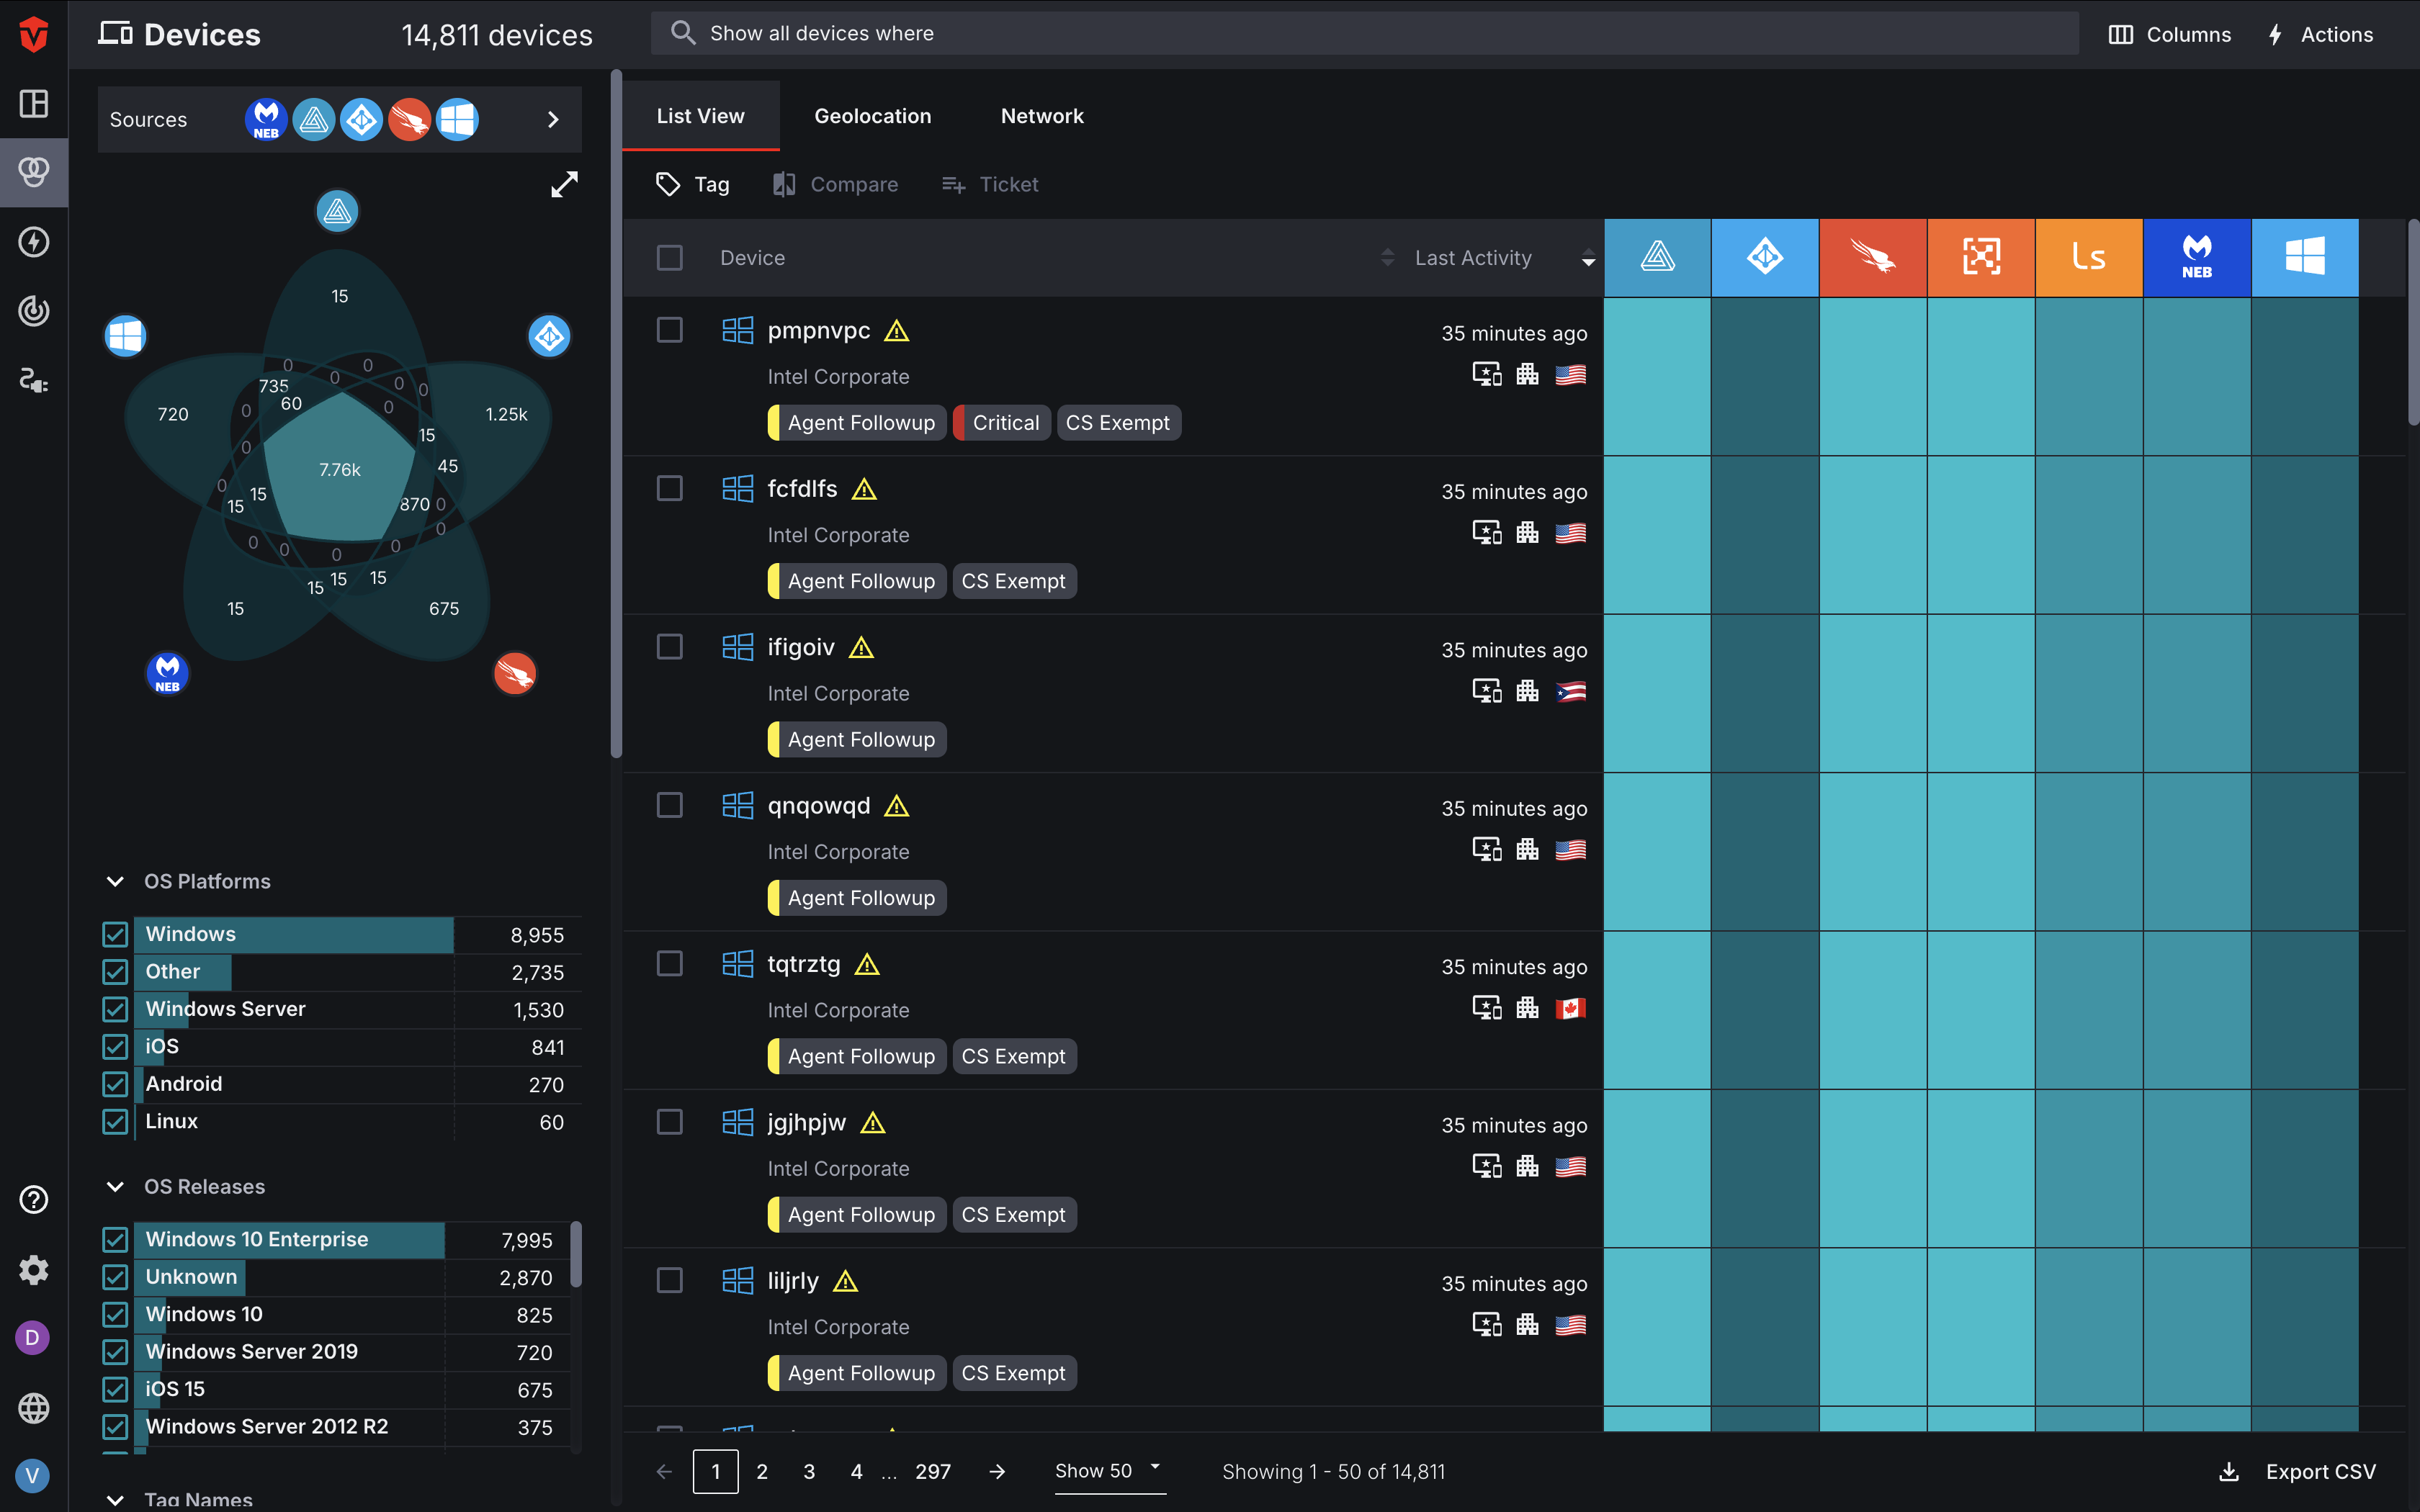Open the lightning bolt circle sidebar icon

pos(34,241)
